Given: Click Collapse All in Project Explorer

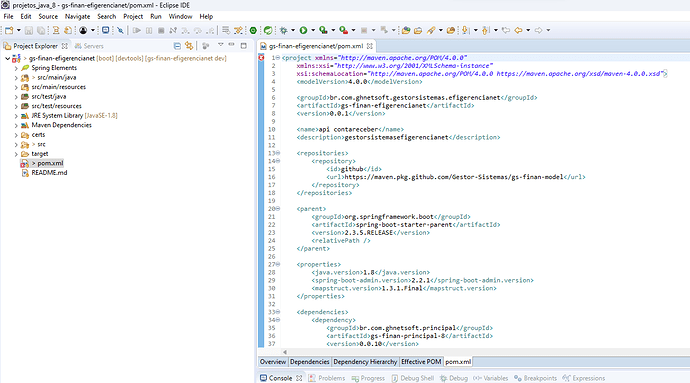Looking at the screenshot, I should point(177,46).
